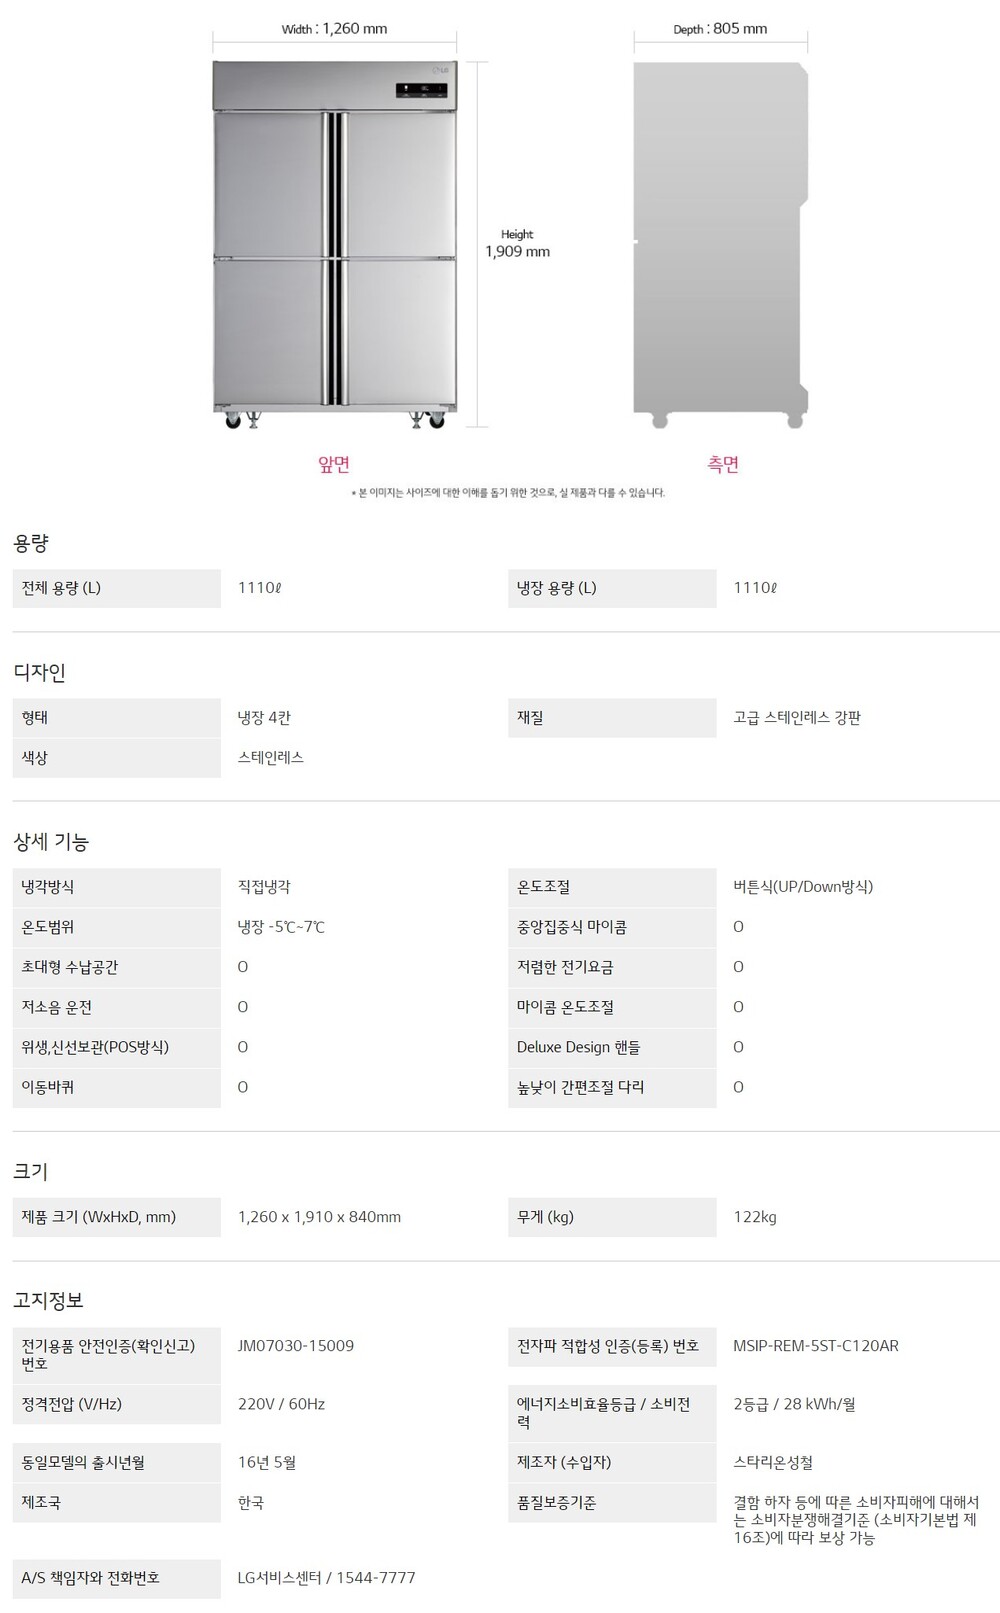Click the red 앞면 label
Viewport: 1000px width, 1613px height.
click(x=334, y=464)
